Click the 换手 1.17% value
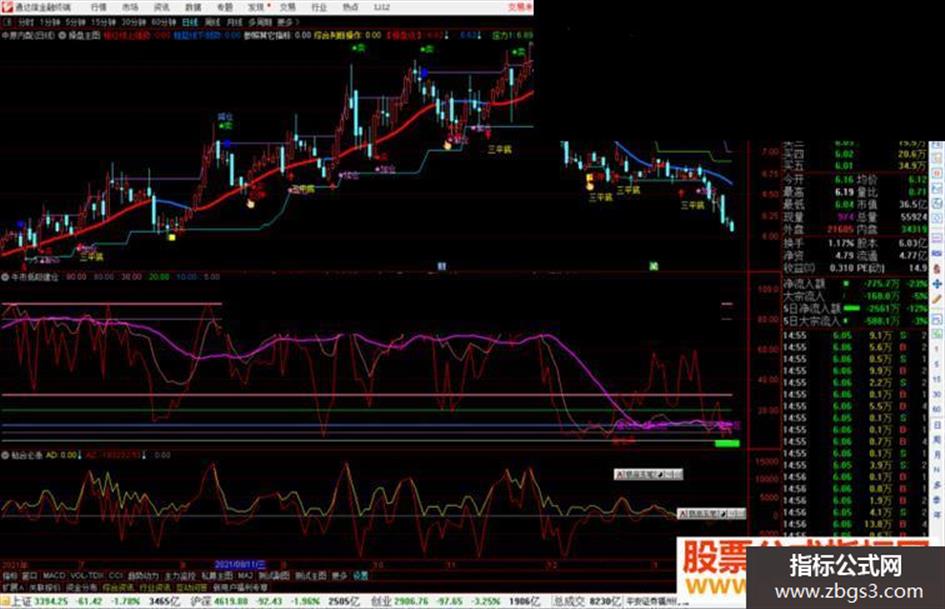945x609 pixels. click(841, 243)
